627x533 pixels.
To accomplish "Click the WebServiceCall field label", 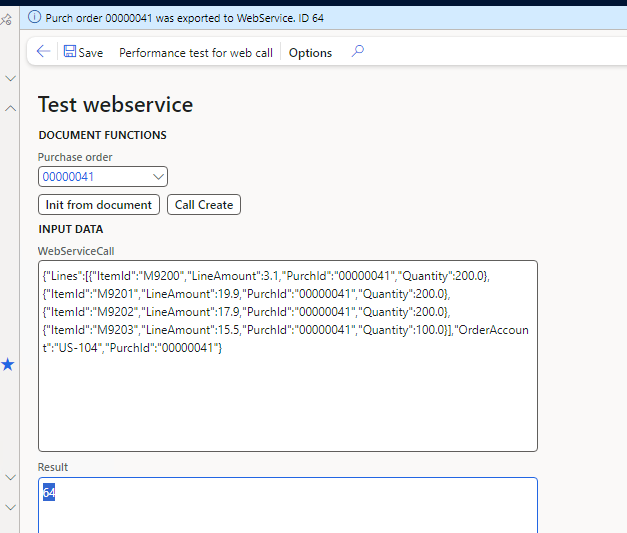I will click(x=76, y=251).
